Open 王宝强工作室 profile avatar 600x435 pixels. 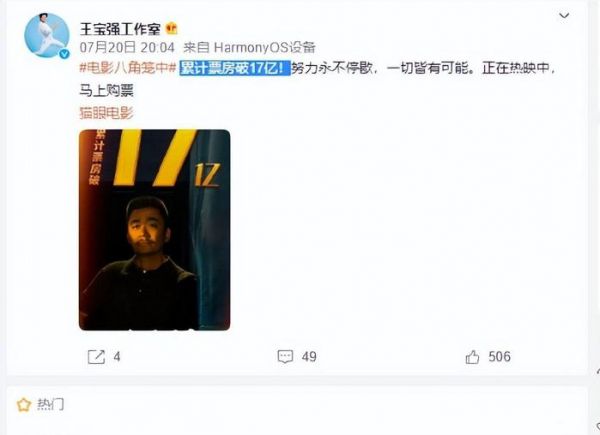point(47,35)
